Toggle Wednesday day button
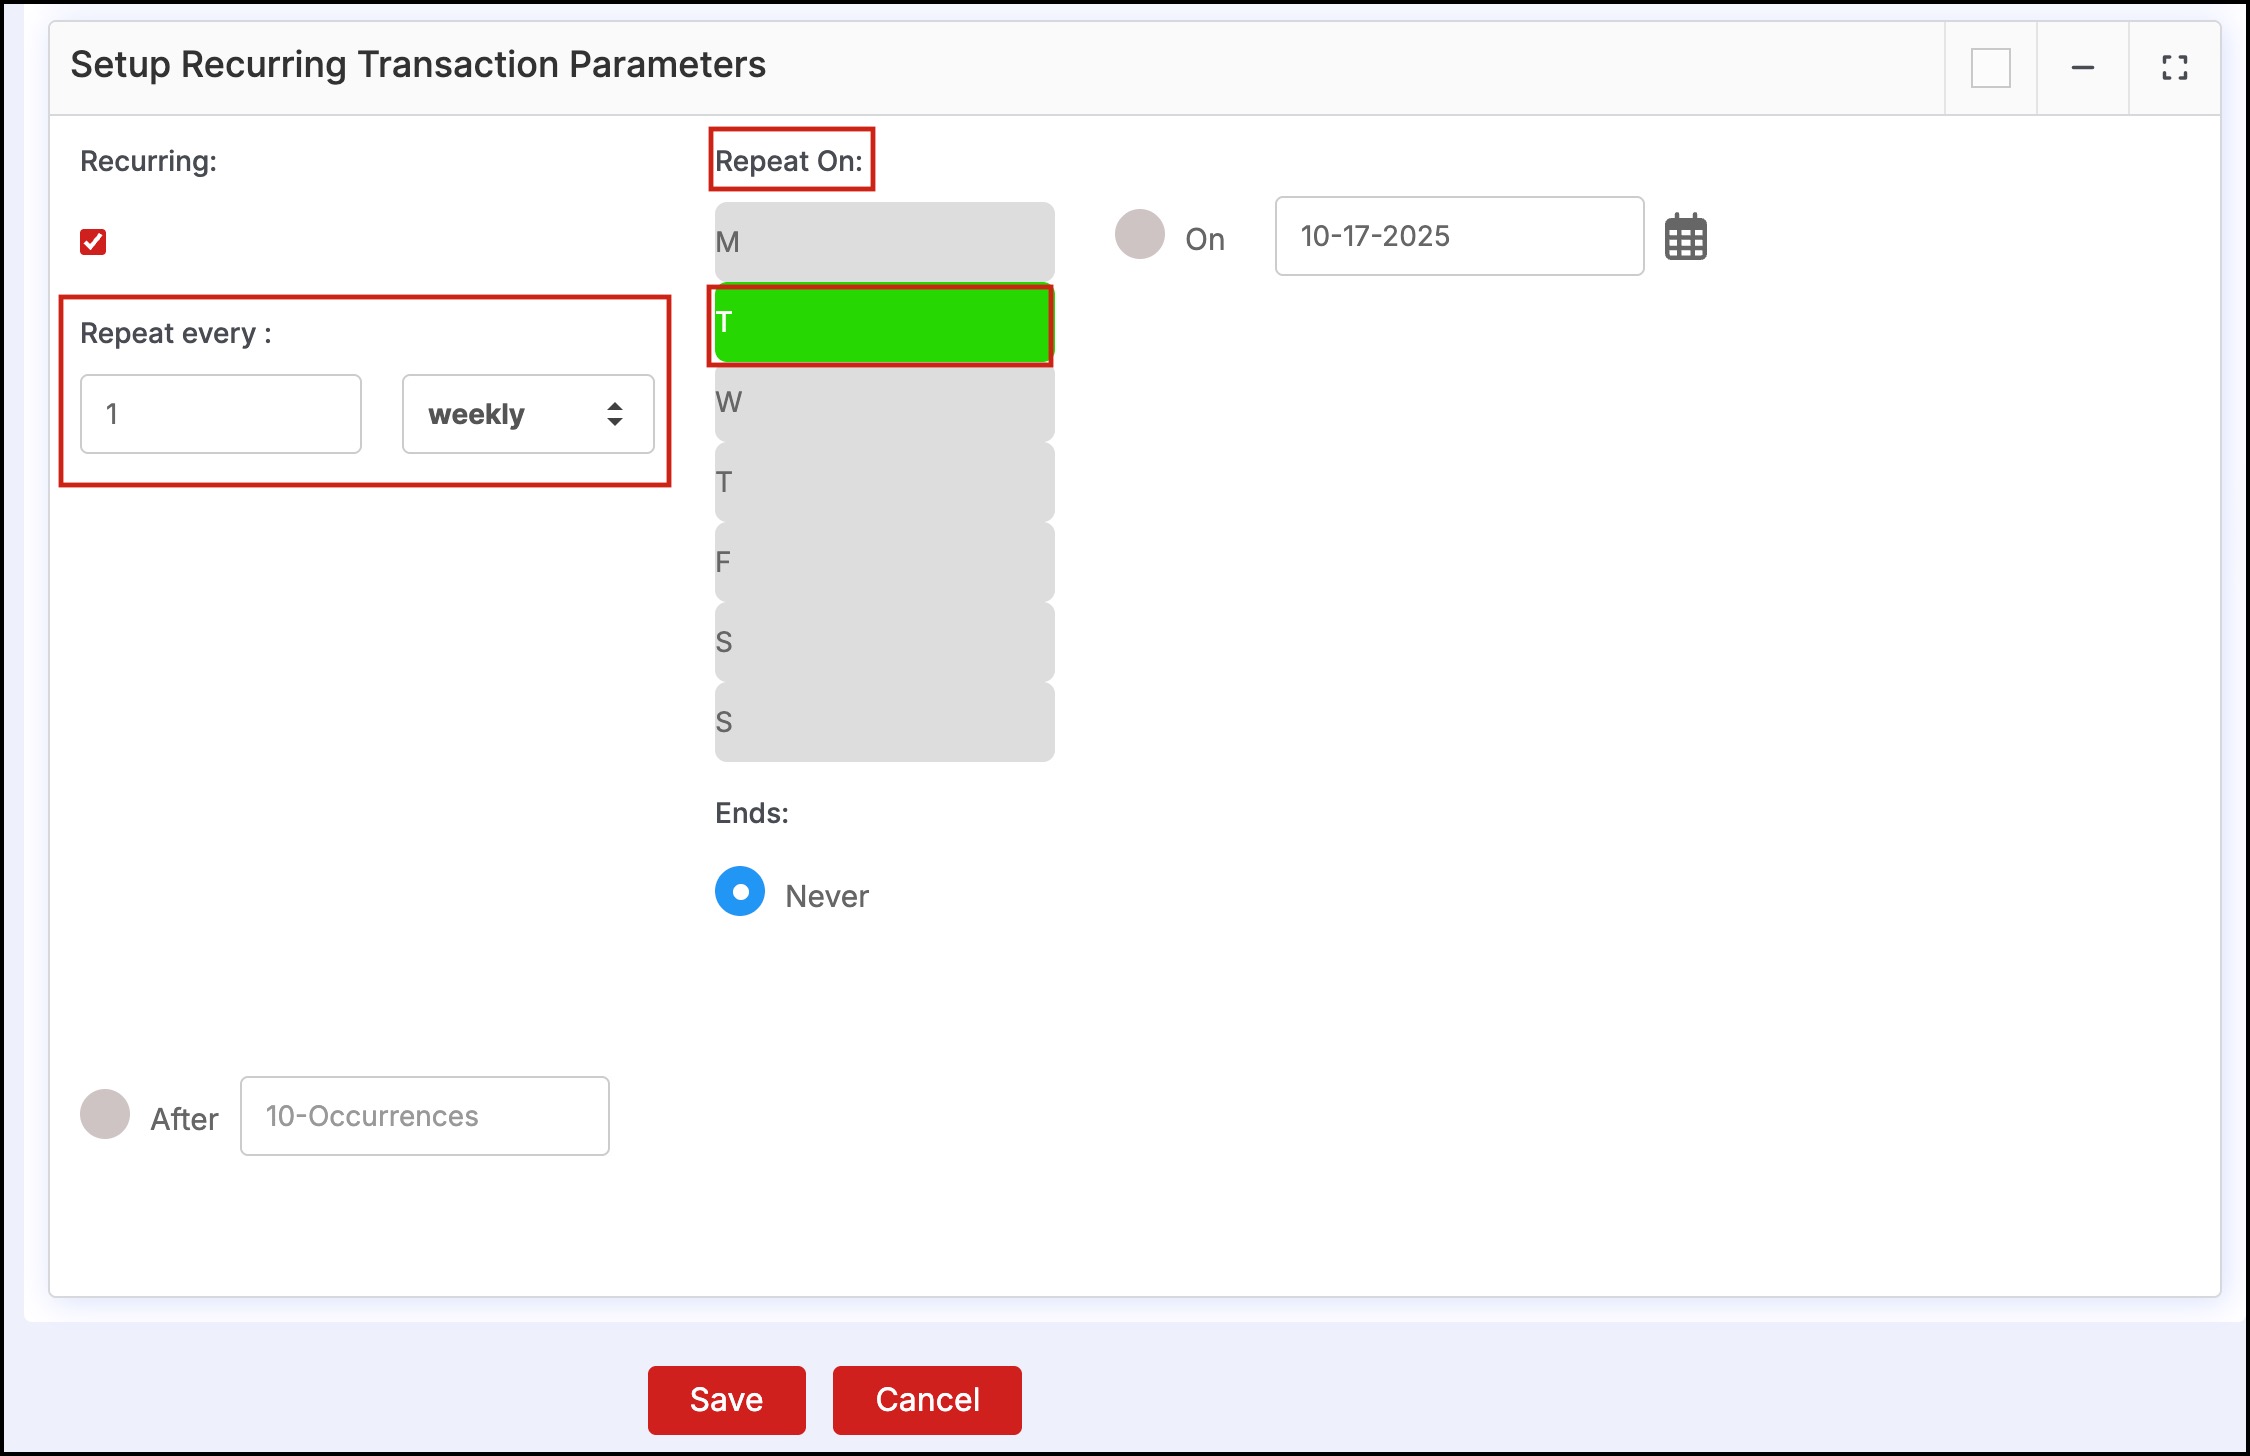The image size is (2250, 1456). [884, 402]
